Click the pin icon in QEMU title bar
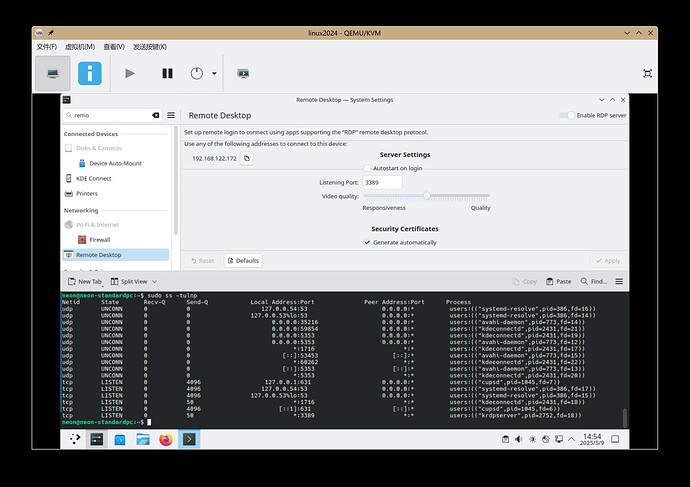The width and height of the screenshot is (690, 487). tap(51, 33)
